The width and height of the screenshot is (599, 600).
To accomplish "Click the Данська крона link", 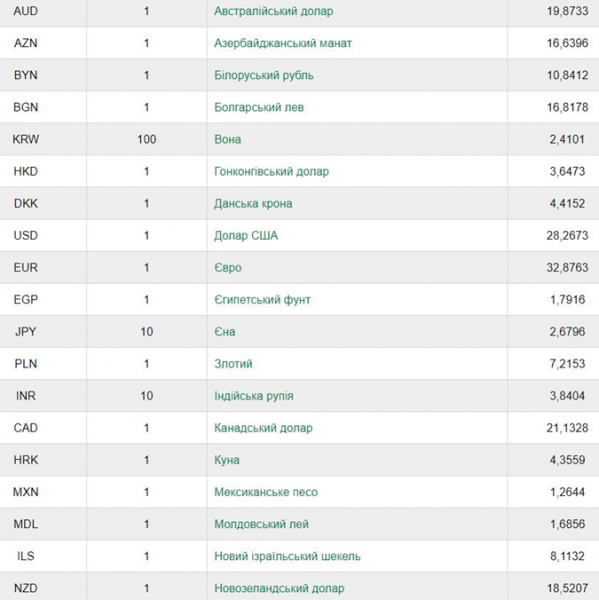I will [x=253, y=204].
